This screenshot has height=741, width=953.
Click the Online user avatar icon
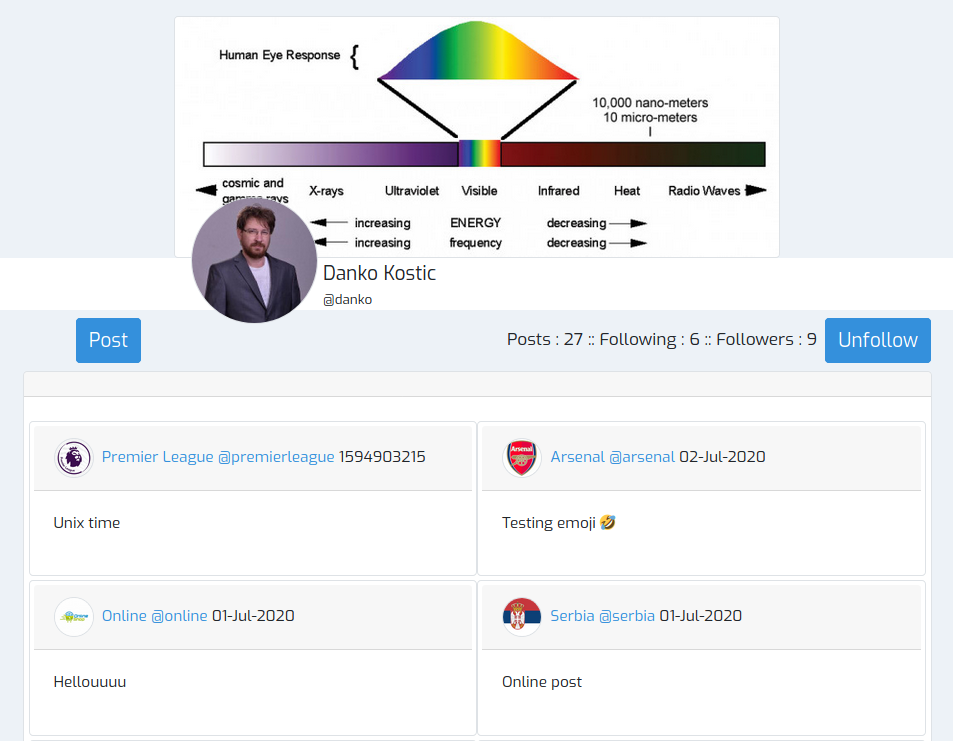pos(73,617)
